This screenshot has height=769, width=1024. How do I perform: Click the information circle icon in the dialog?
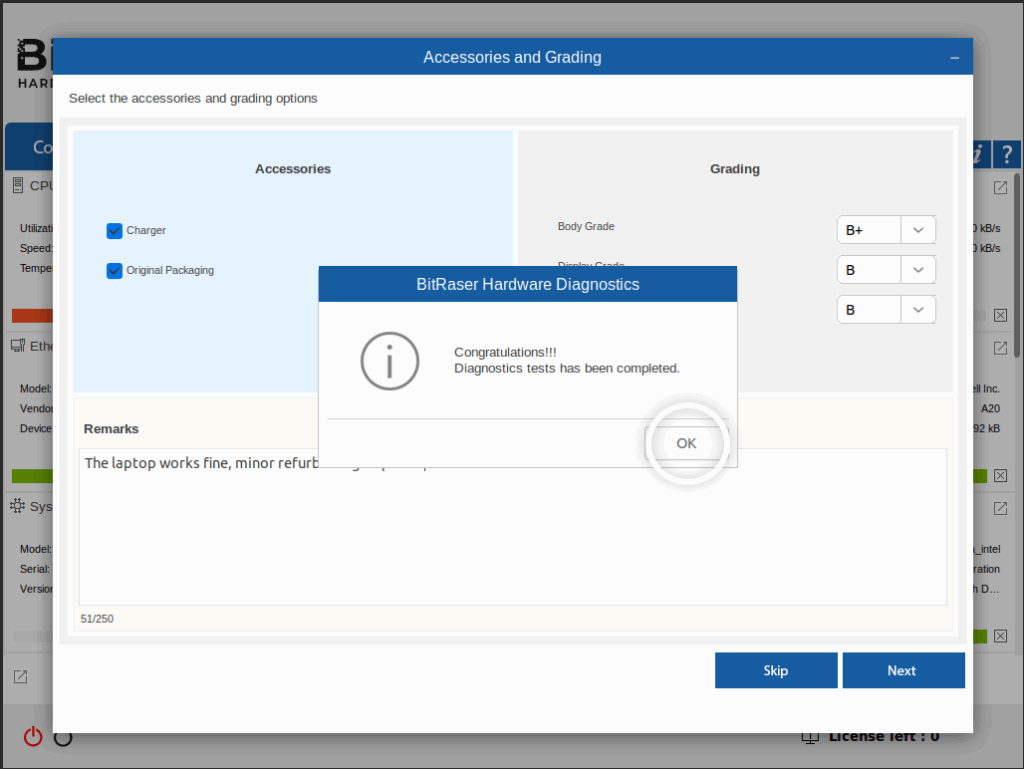coord(390,361)
